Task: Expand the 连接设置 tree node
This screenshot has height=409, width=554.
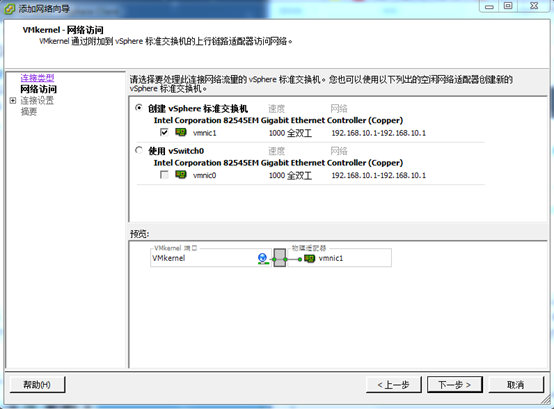Action: pyautogui.click(x=13, y=101)
